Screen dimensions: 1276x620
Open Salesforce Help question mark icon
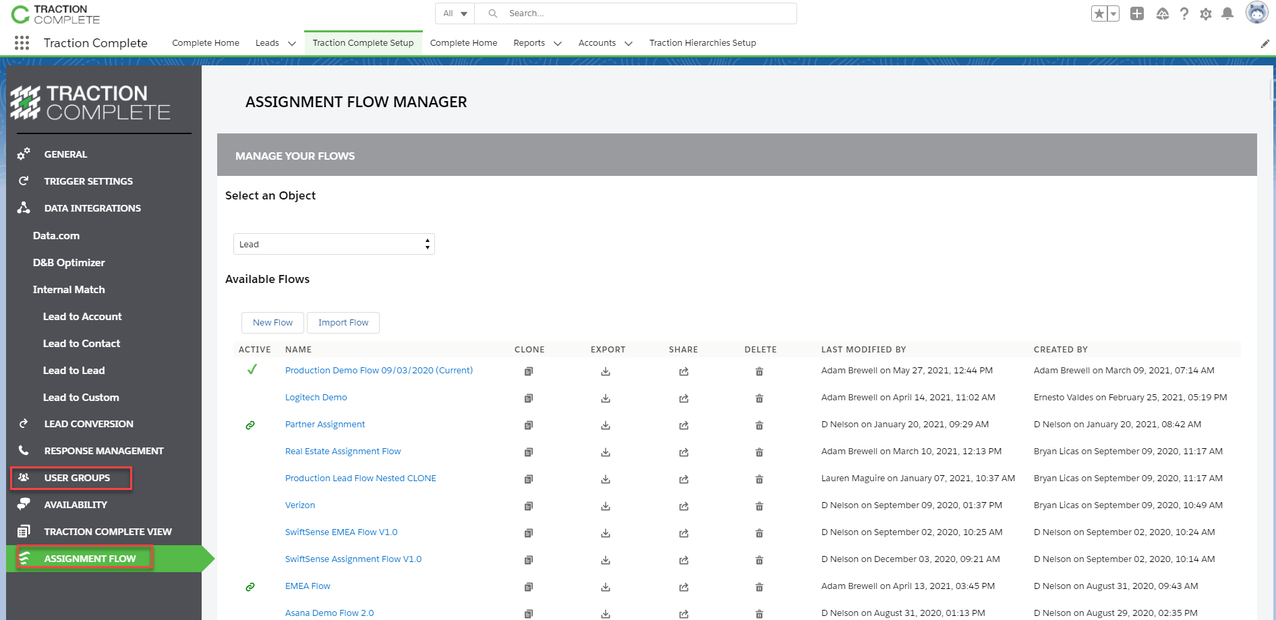point(1184,13)
